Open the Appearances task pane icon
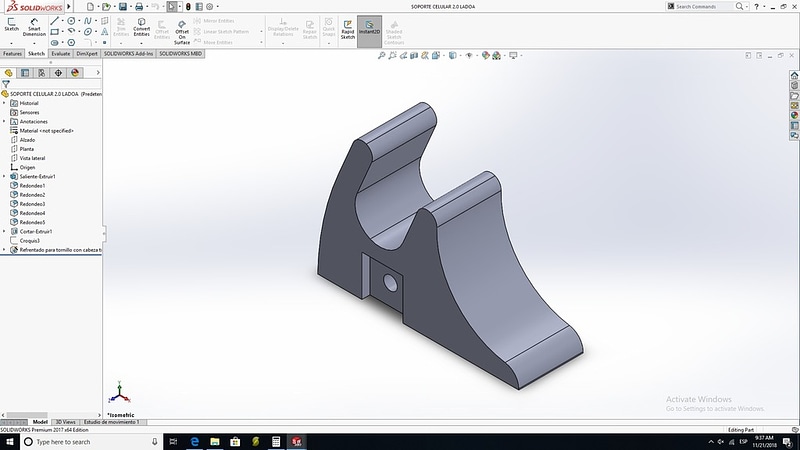 coord(794,115)
